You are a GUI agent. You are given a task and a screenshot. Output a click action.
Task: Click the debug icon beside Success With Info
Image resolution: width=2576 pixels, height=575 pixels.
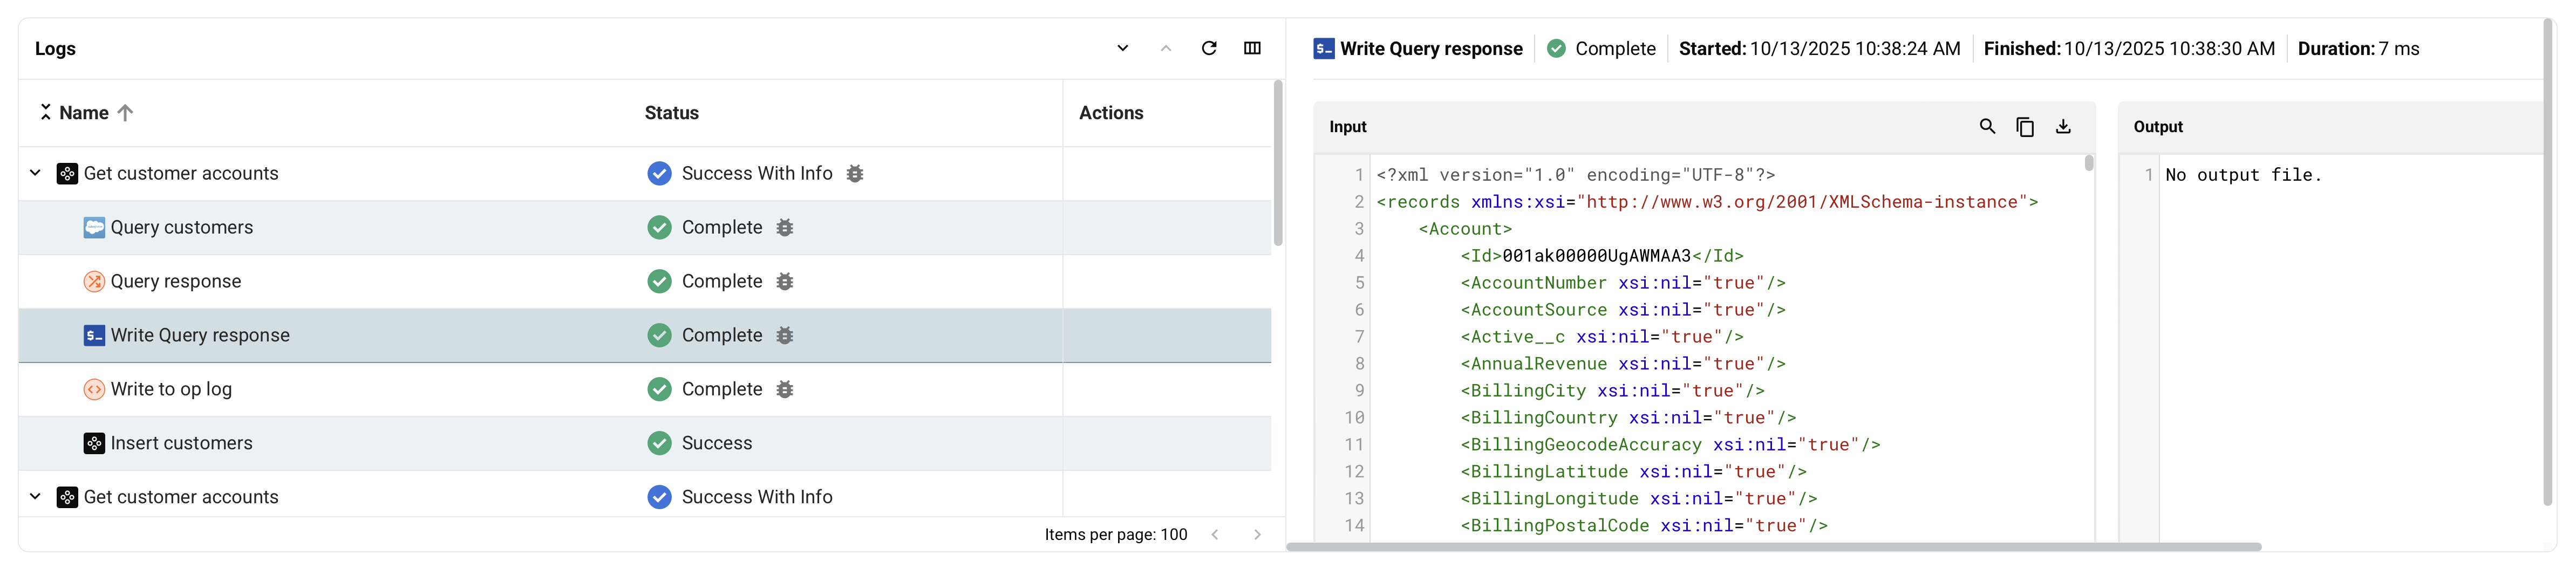(855, 173)
